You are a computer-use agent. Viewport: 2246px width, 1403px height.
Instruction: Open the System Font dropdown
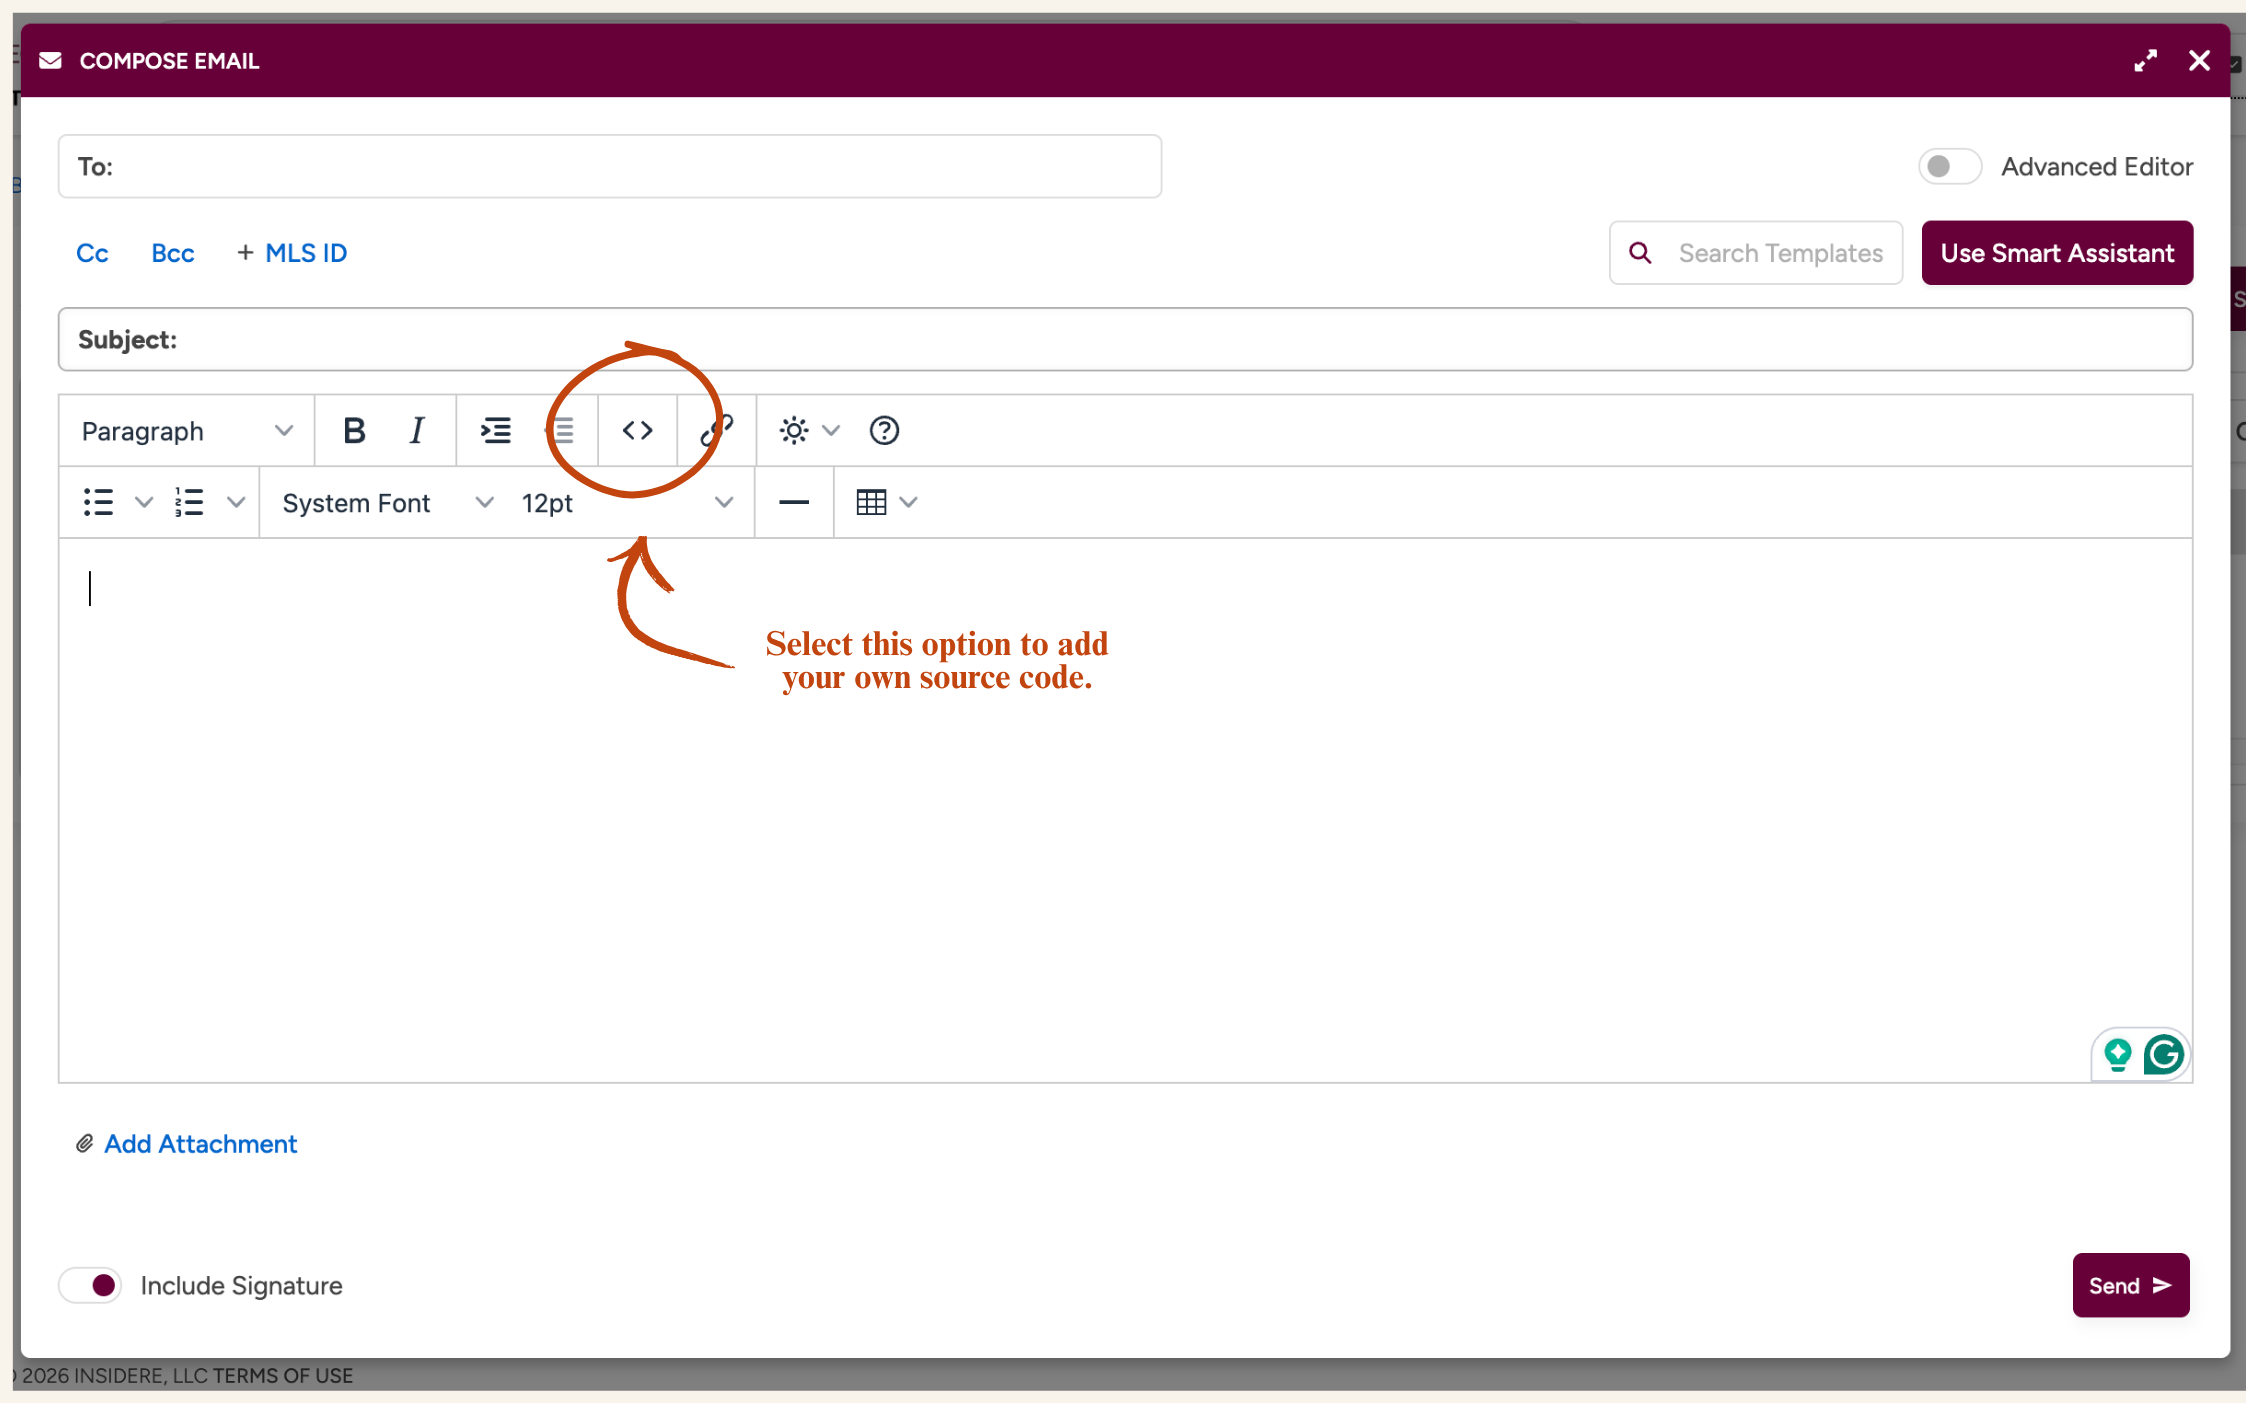[x=387, y=502]
